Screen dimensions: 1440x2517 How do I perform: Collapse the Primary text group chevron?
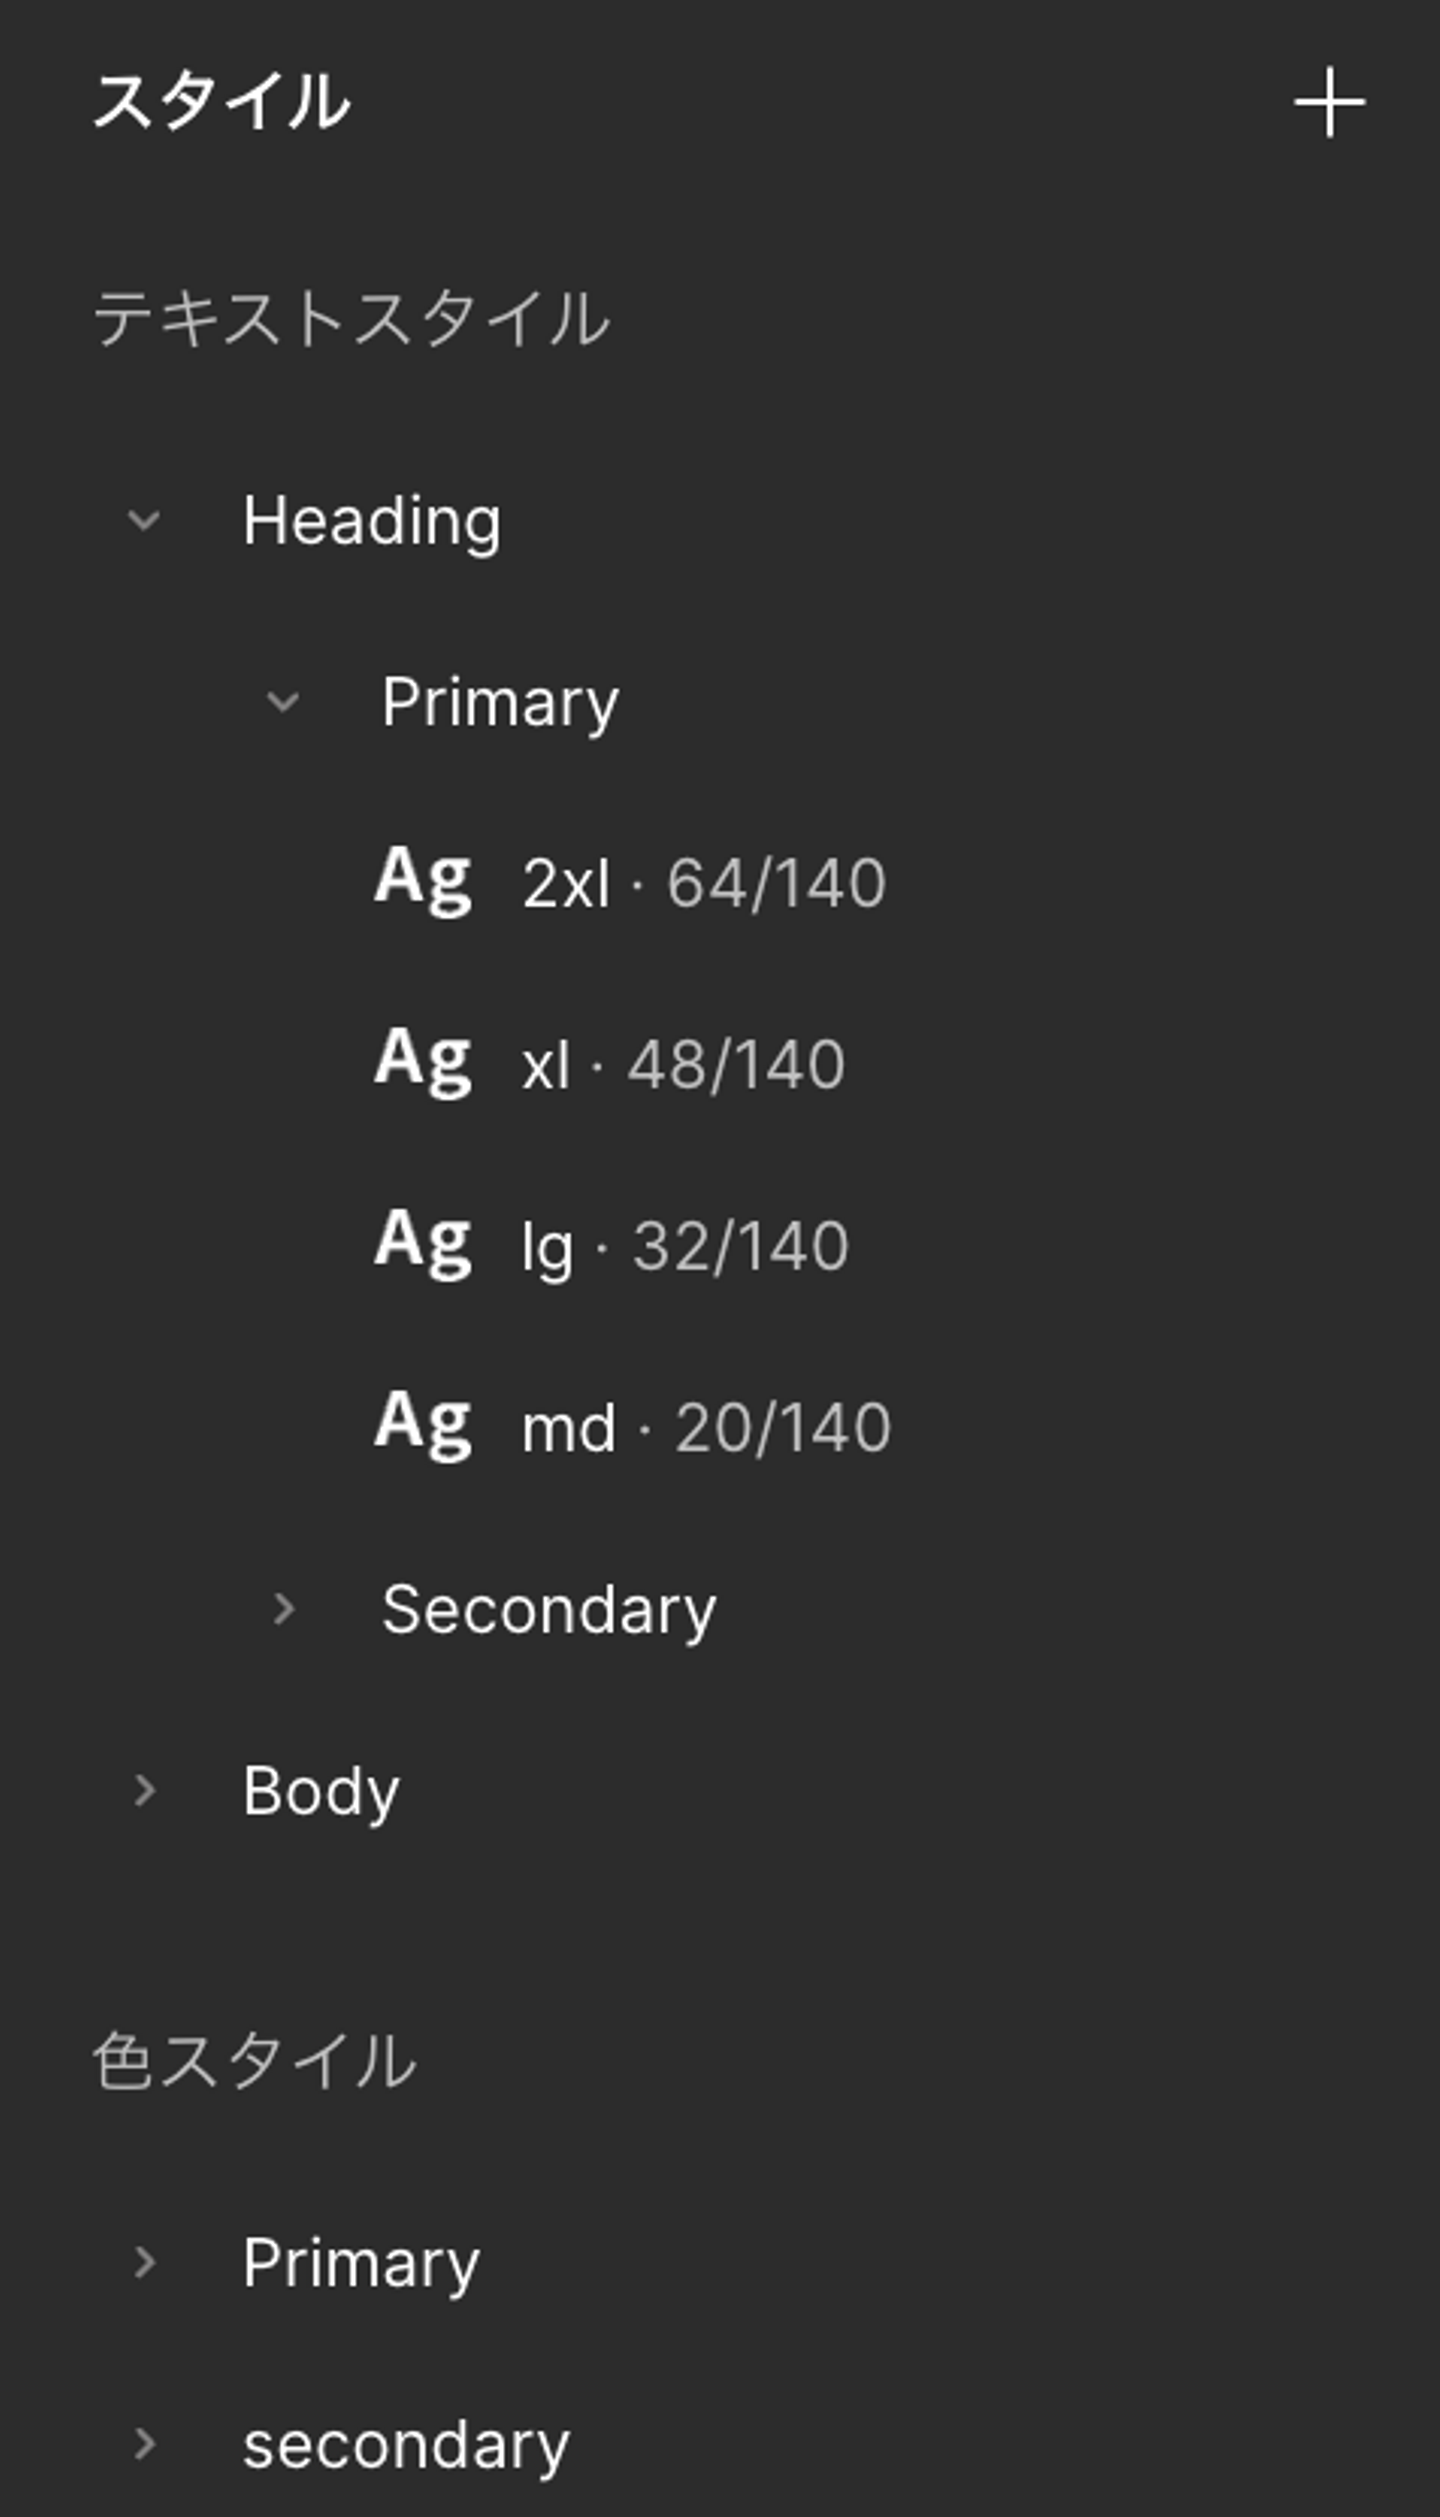(283, 702)
